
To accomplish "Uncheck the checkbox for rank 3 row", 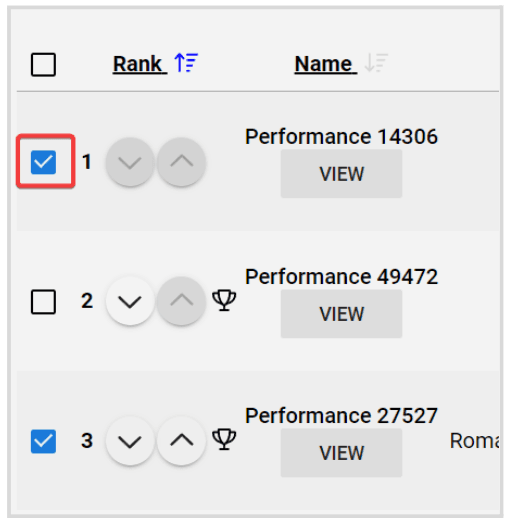I will (43, 441).
